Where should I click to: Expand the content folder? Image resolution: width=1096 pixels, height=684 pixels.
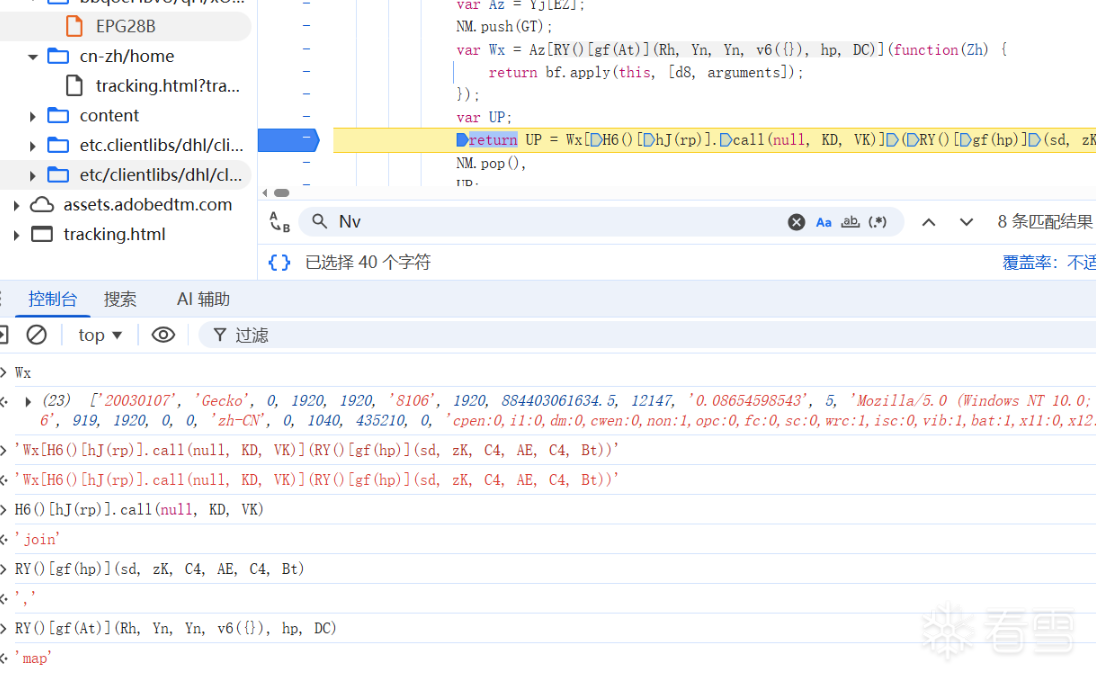tap(32, 116)
